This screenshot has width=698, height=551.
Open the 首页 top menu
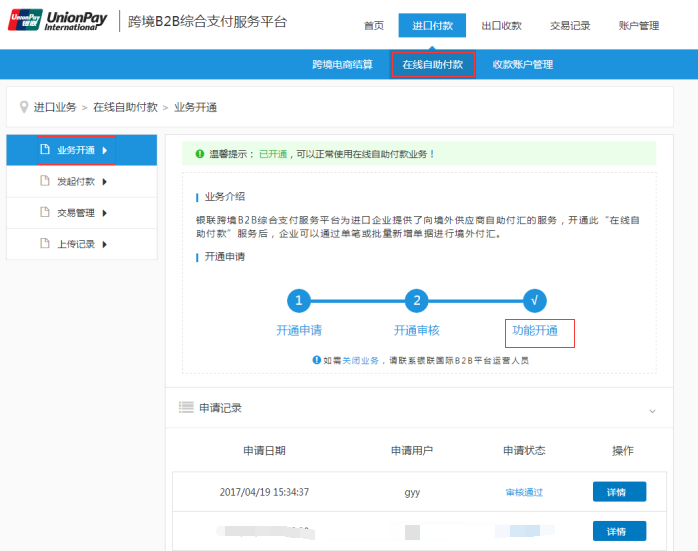click(373, 26)
